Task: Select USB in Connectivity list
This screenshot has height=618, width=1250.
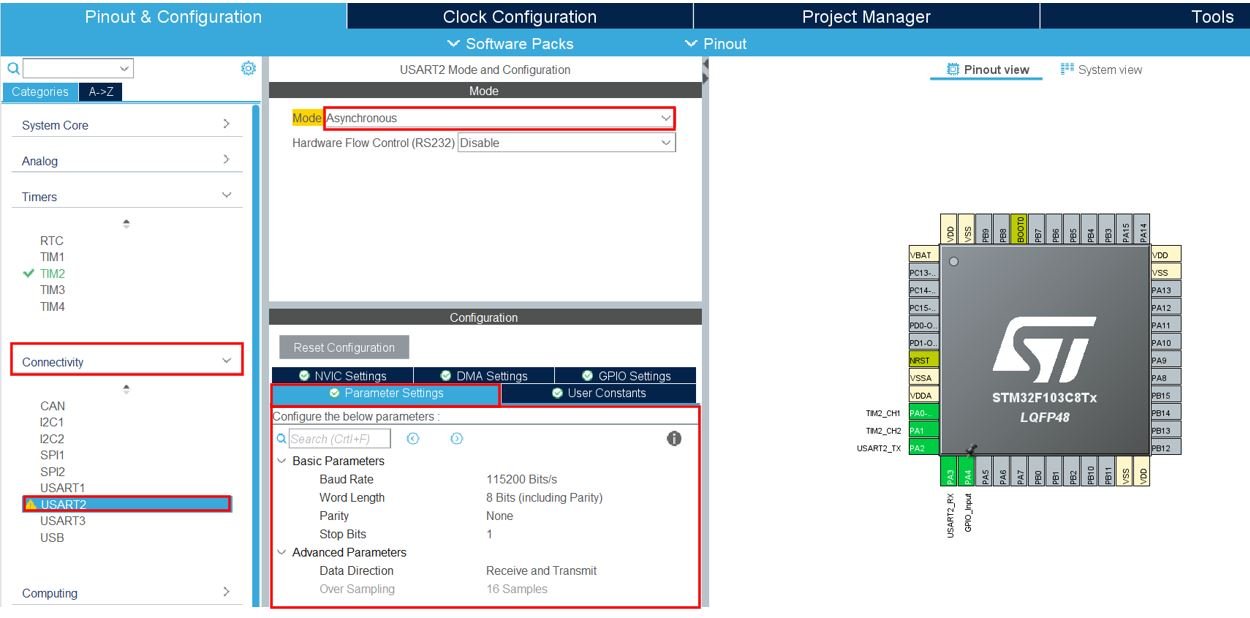Action: point(52,538)
